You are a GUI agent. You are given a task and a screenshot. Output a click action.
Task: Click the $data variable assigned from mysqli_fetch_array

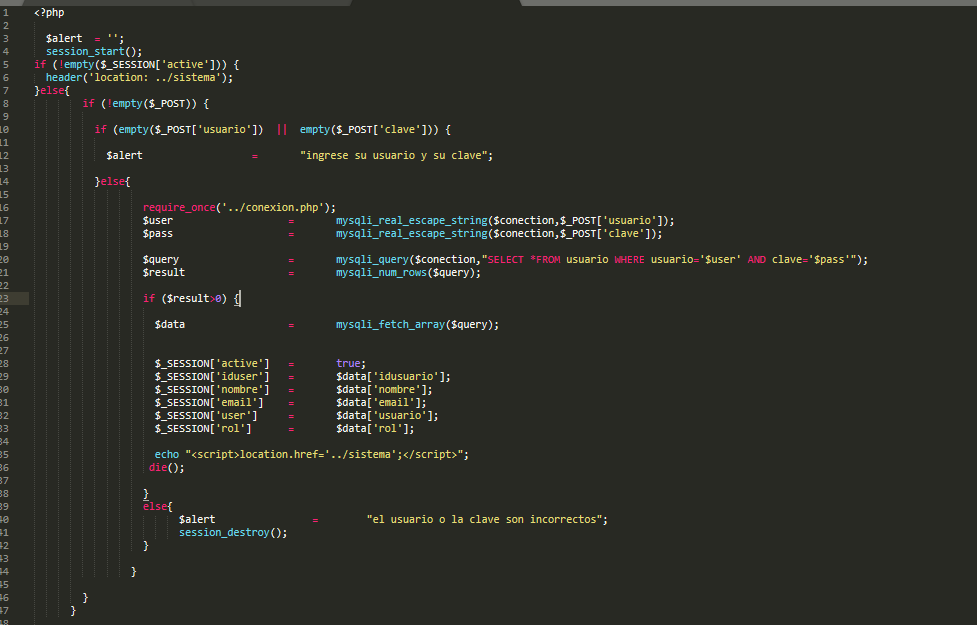169,325
